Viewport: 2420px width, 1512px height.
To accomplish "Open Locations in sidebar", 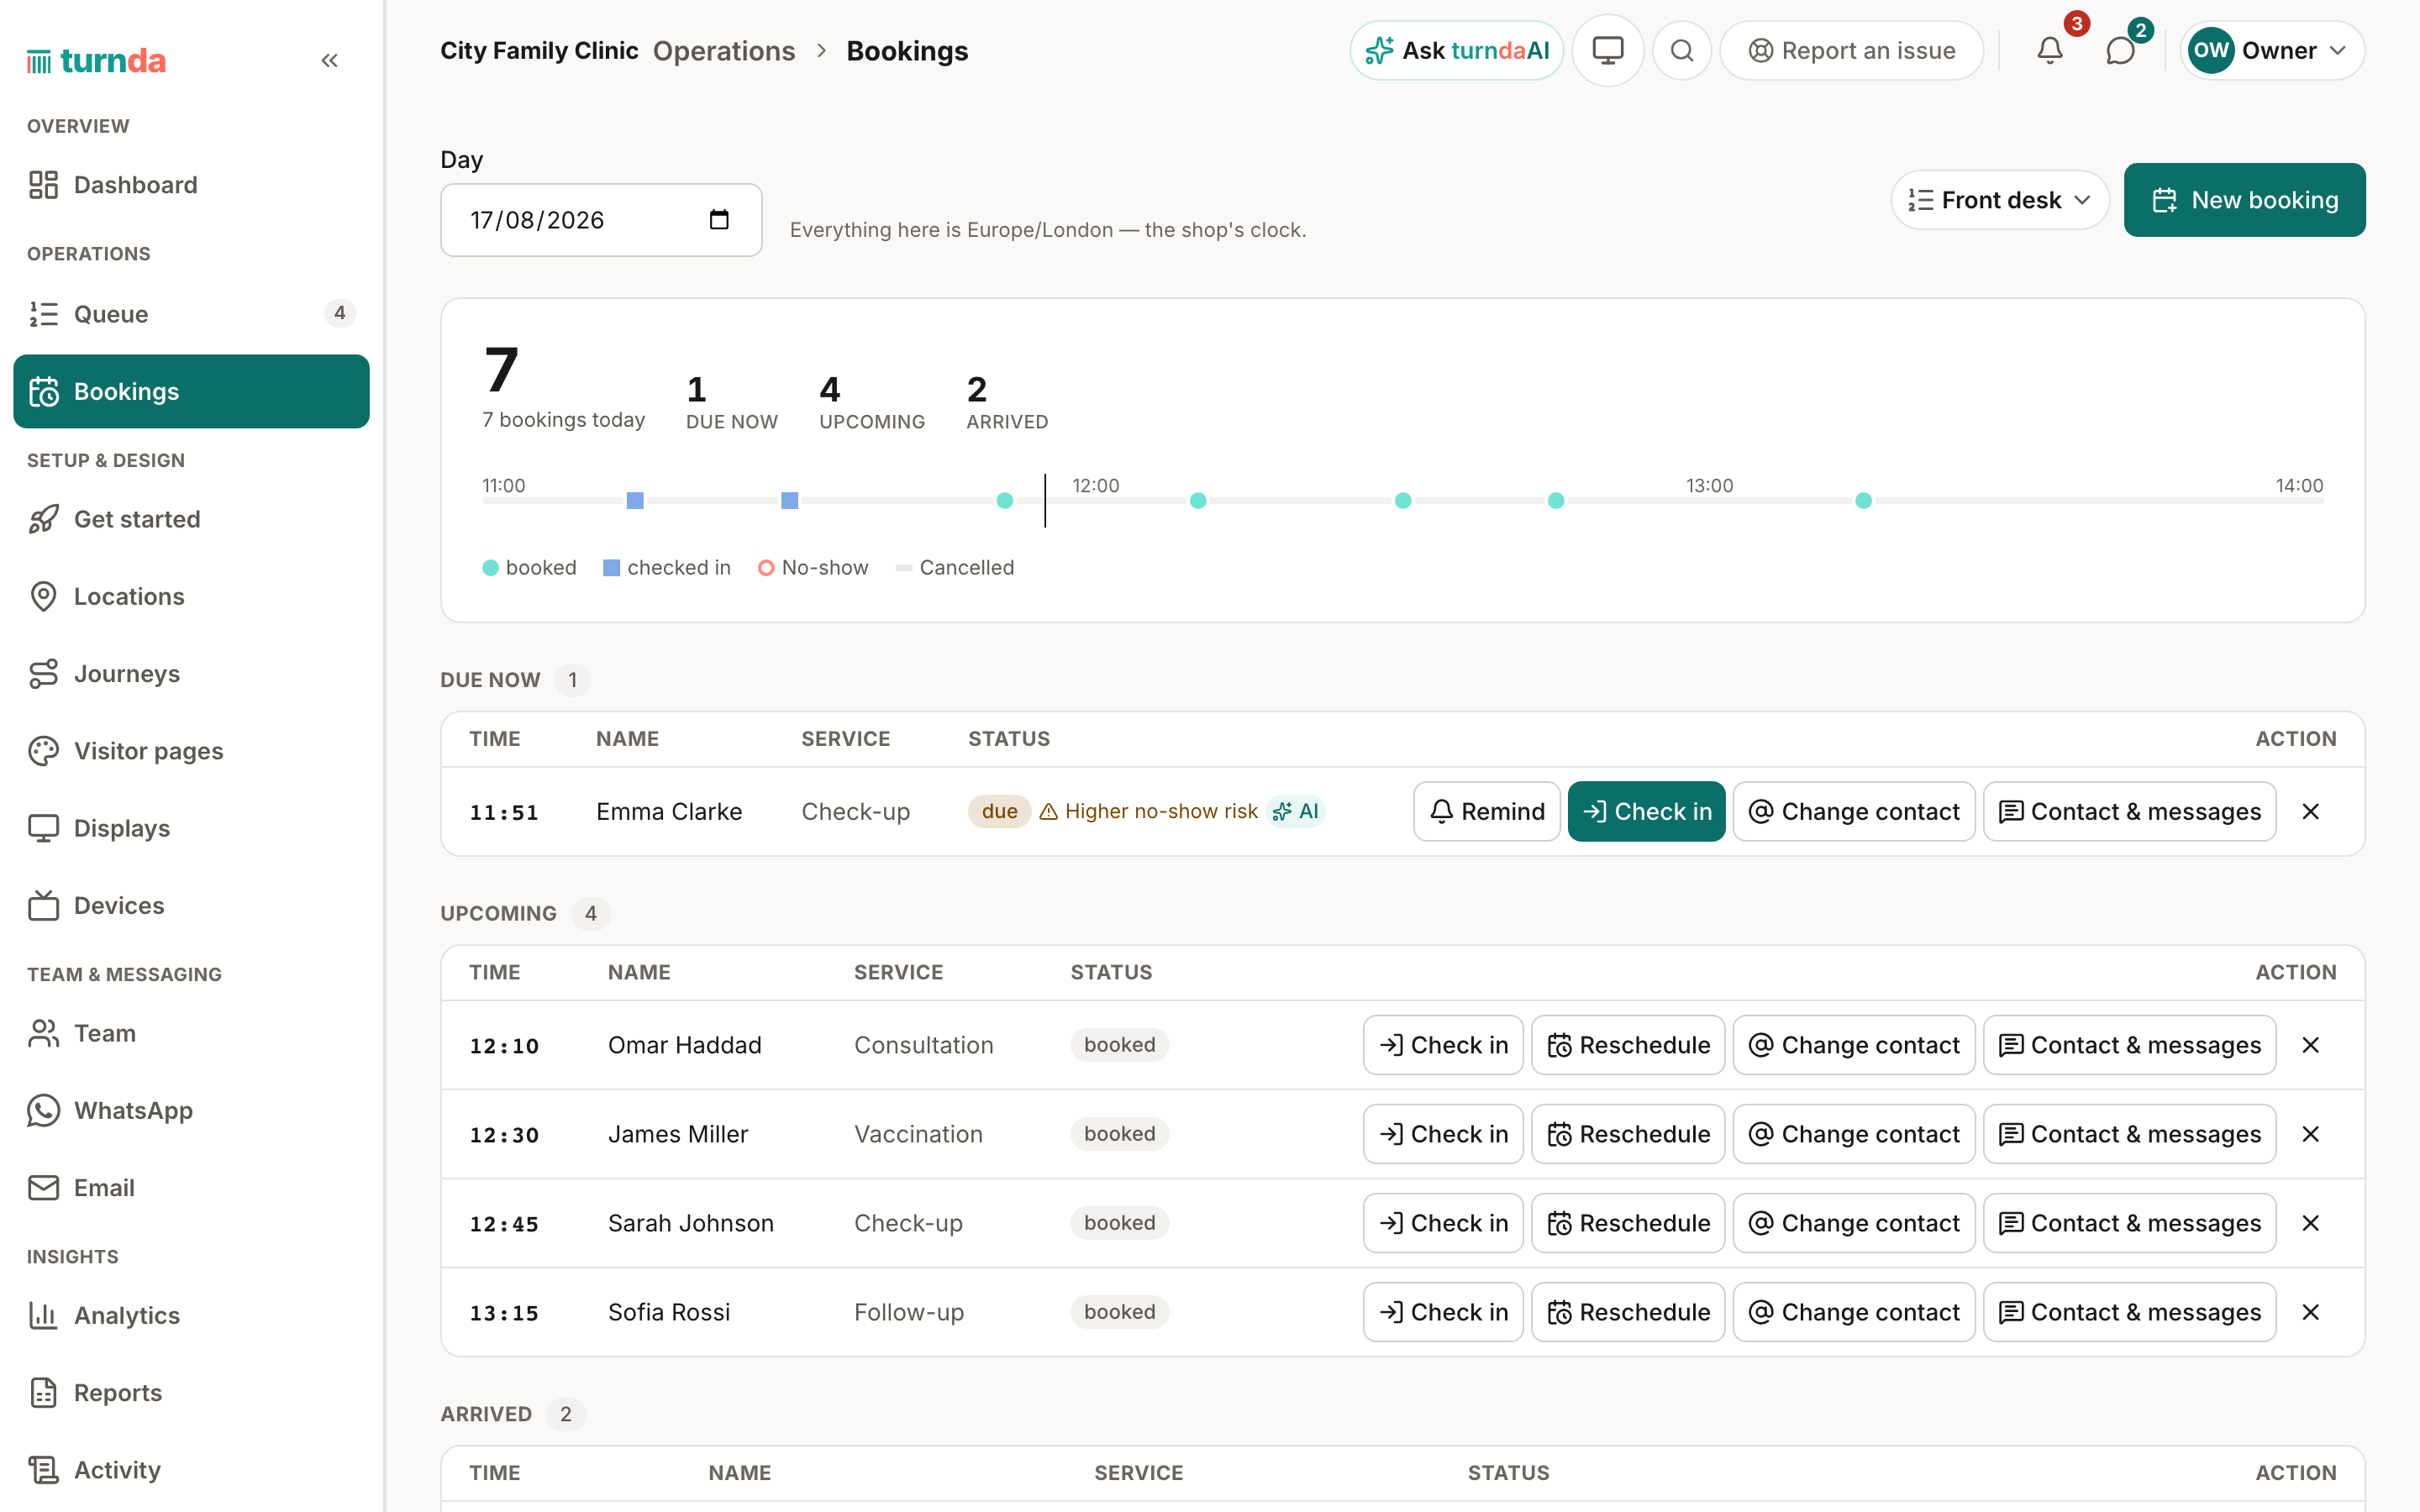I will click(x=191, y=596).
